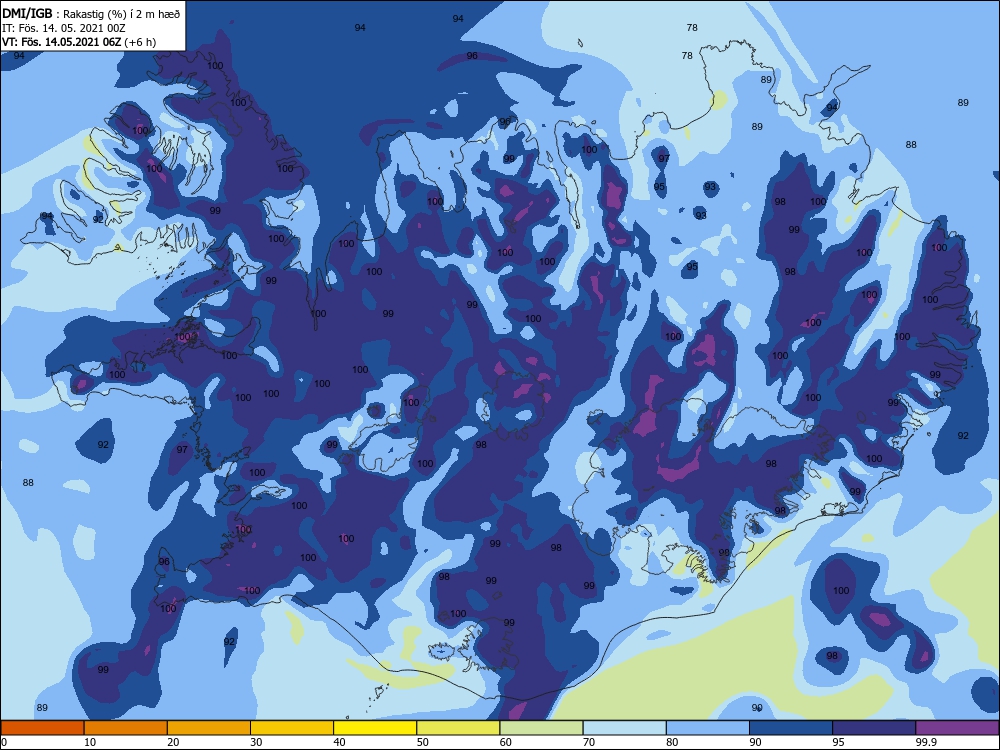Click the '99.9' tick label on the legend
This screenshot has width=1000, height=750.
926,742
